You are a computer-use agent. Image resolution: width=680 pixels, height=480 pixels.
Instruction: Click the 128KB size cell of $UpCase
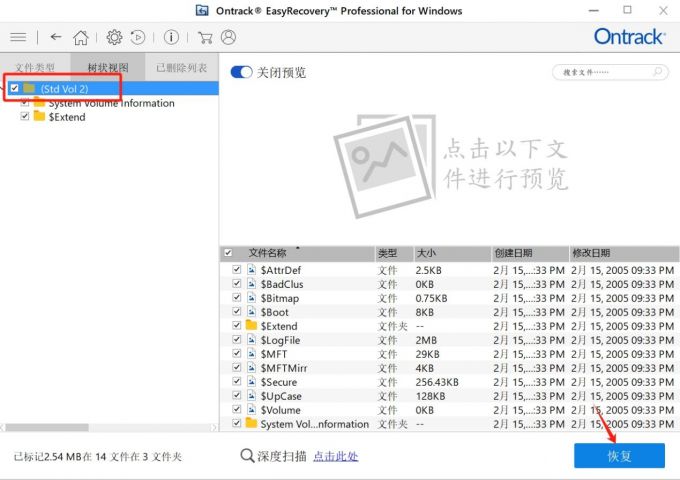[x=430, y=396]
